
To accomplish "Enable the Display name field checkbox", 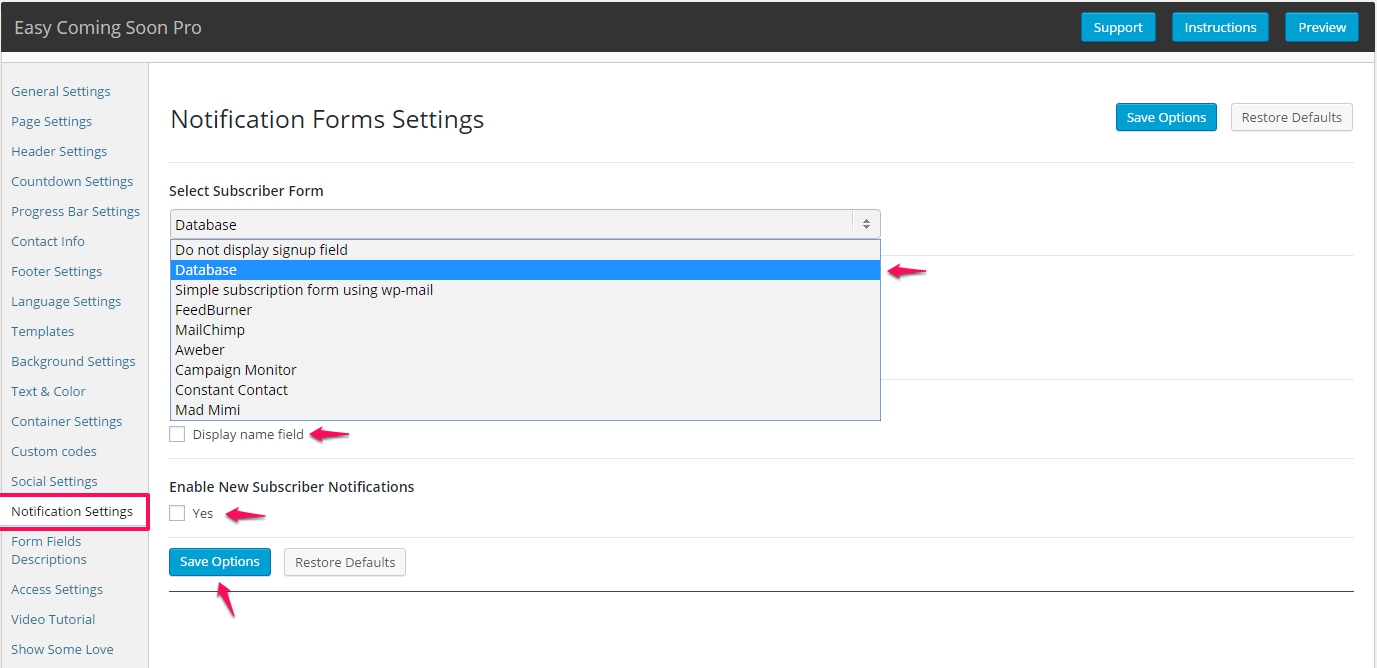I will pos(177,434).
